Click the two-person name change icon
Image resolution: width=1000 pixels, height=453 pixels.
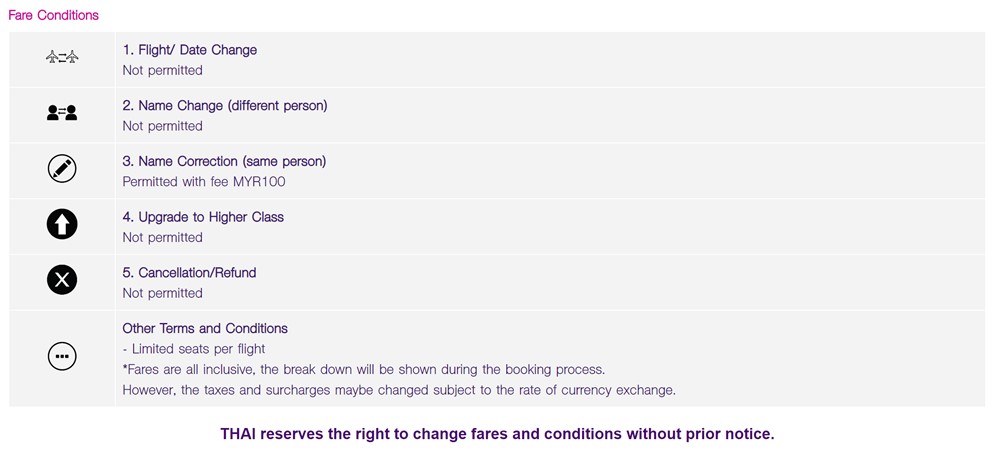[62, 113]
